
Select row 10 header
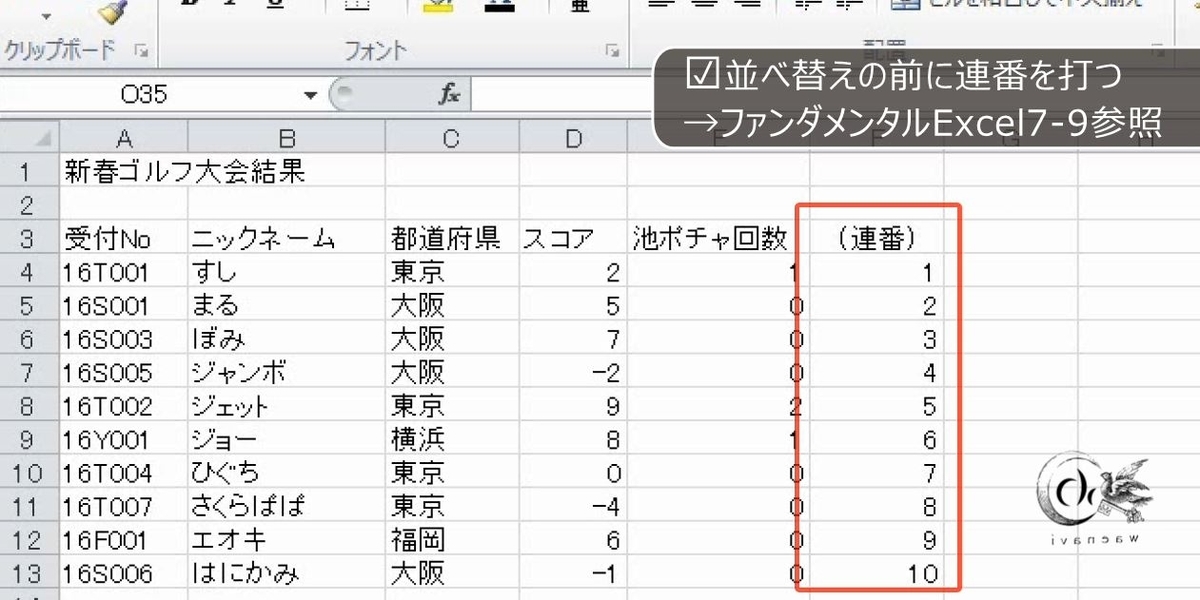[x=29, y=473]
